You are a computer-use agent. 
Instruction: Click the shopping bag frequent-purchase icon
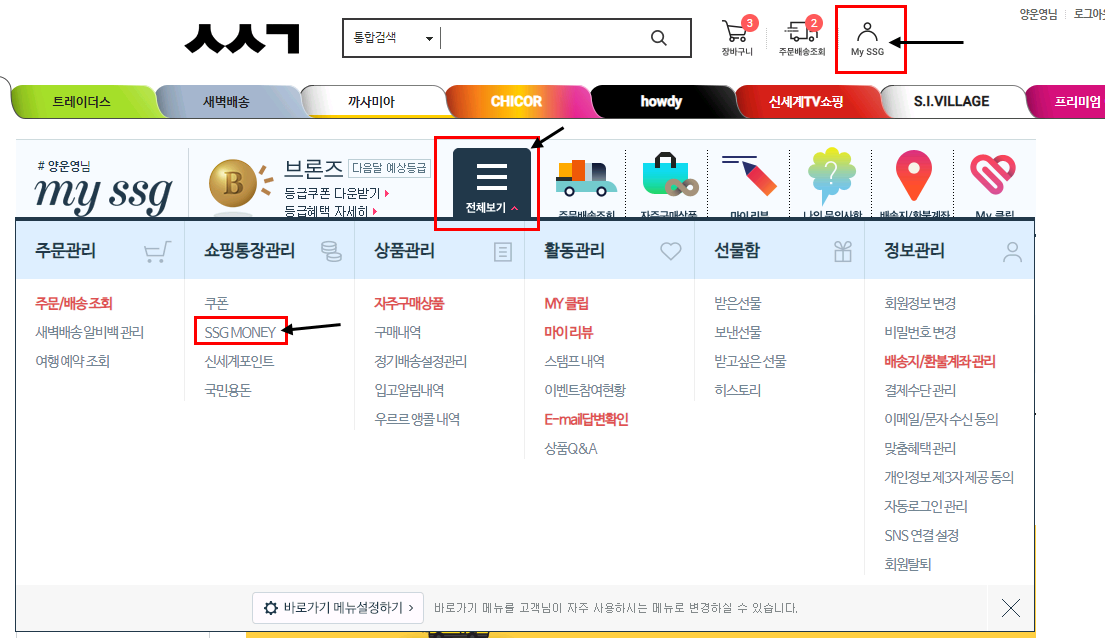coord(668,175)
